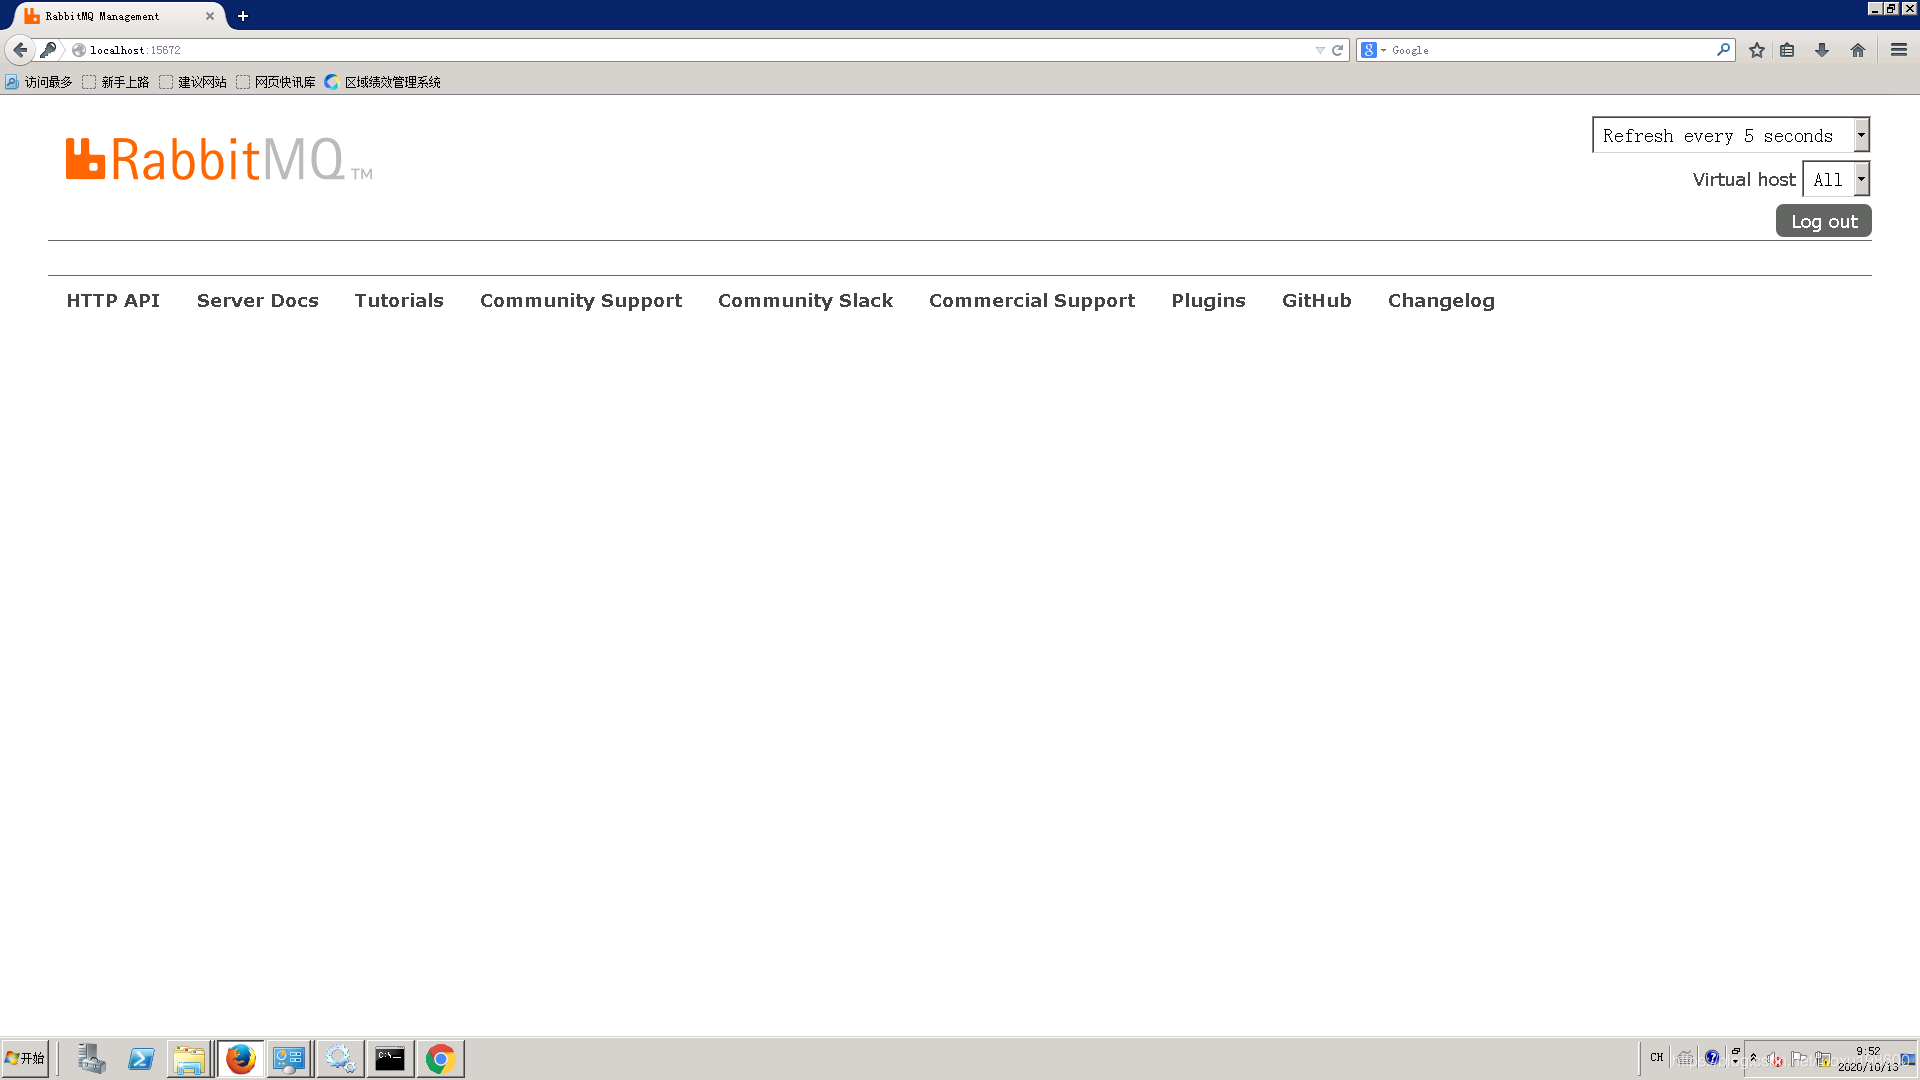
Task: Click the Google search input field
Action: [1550, 50]
